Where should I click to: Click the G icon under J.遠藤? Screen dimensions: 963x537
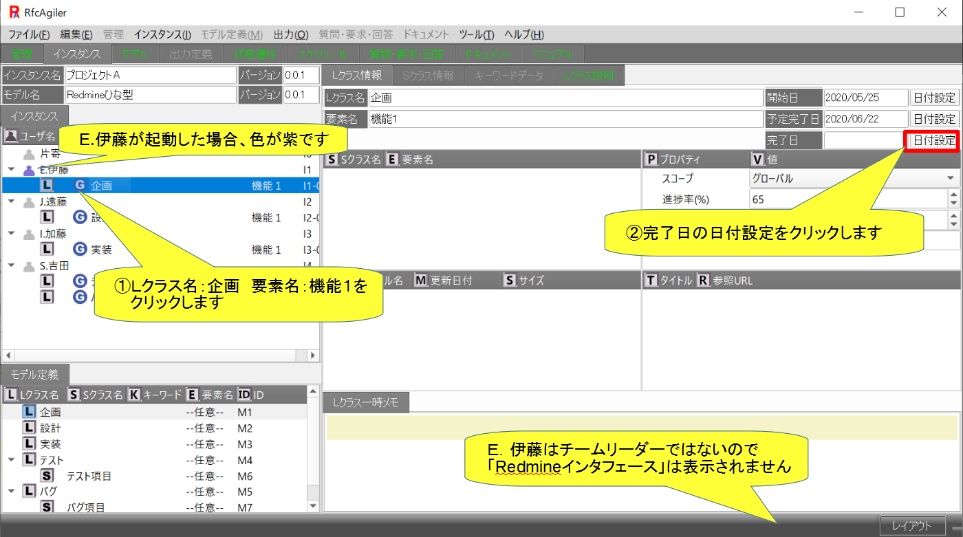click(x=80, y=217)
